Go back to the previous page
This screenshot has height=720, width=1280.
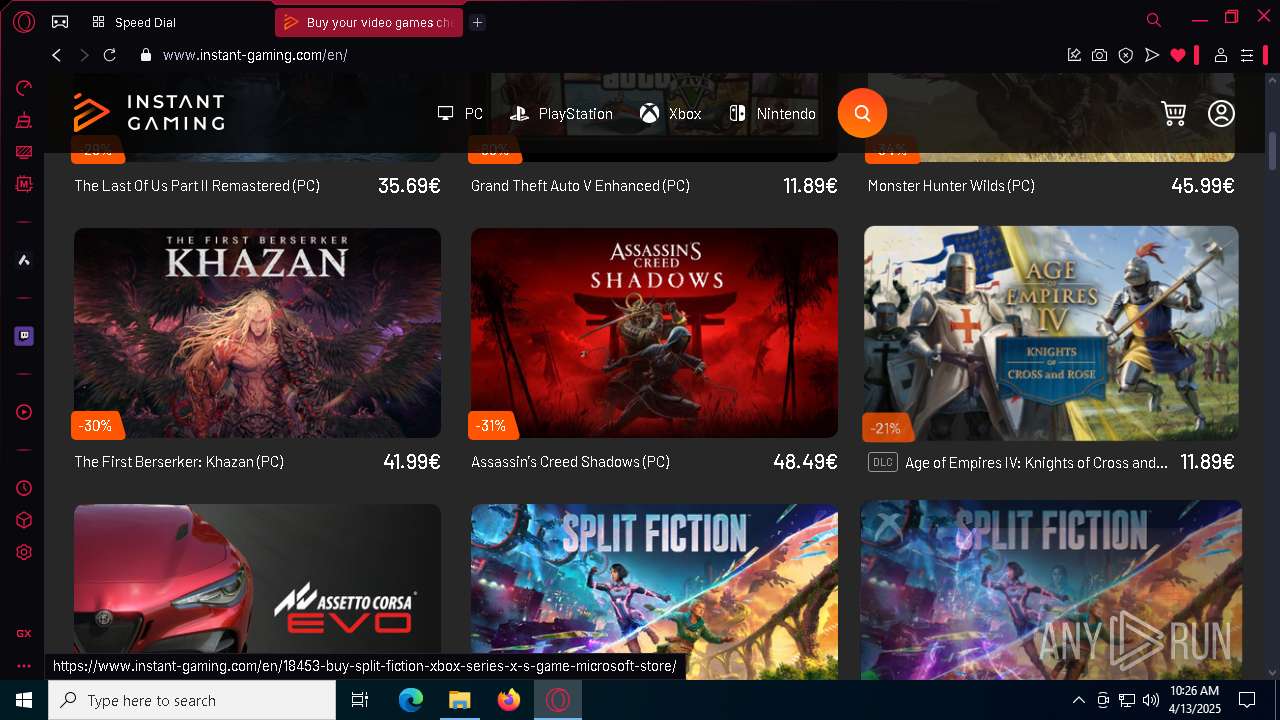[57, 55]
